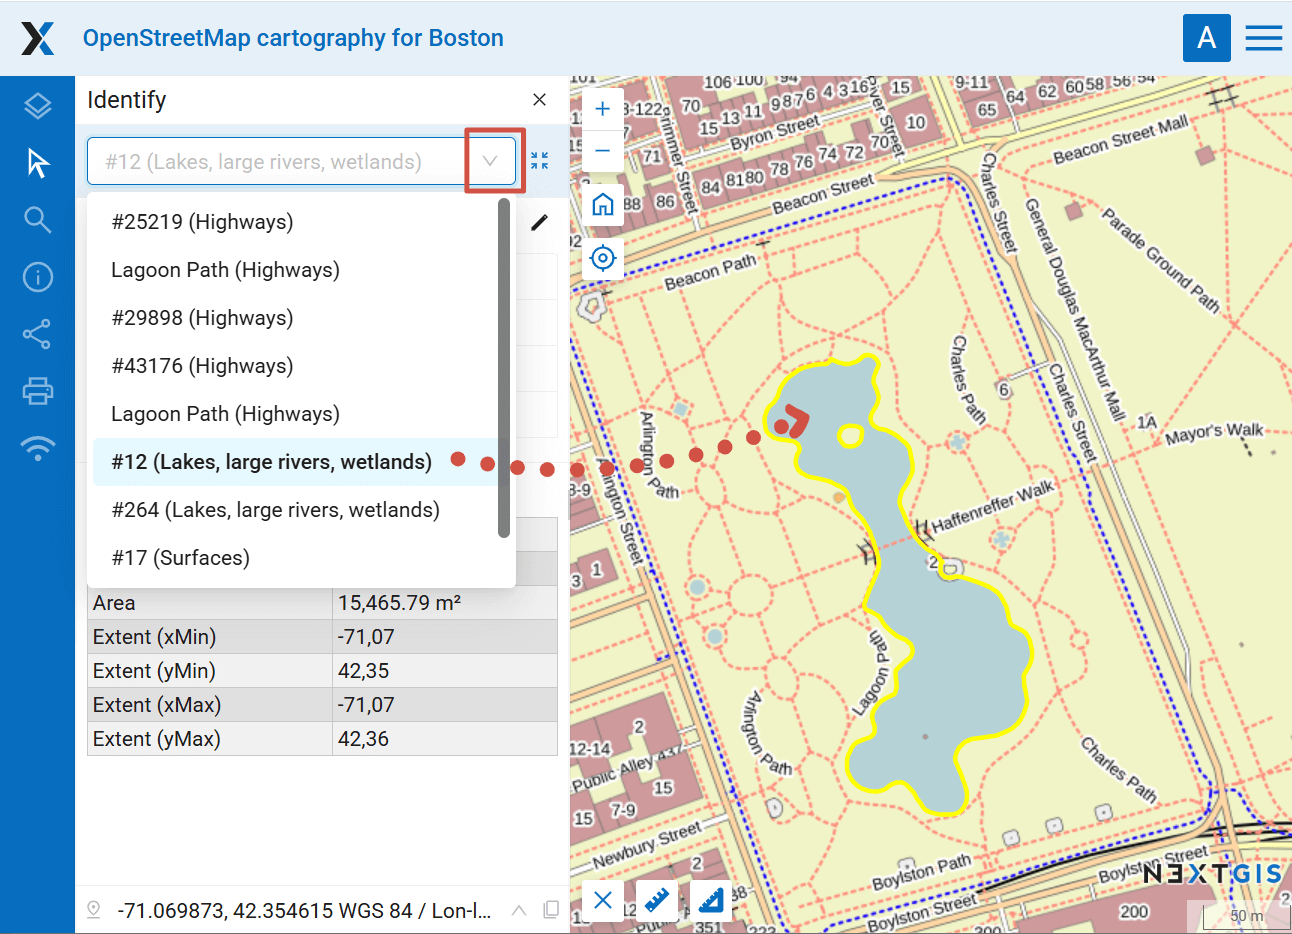
Task: Click the user avatar "A" button
Action: tap(1206, 38)
